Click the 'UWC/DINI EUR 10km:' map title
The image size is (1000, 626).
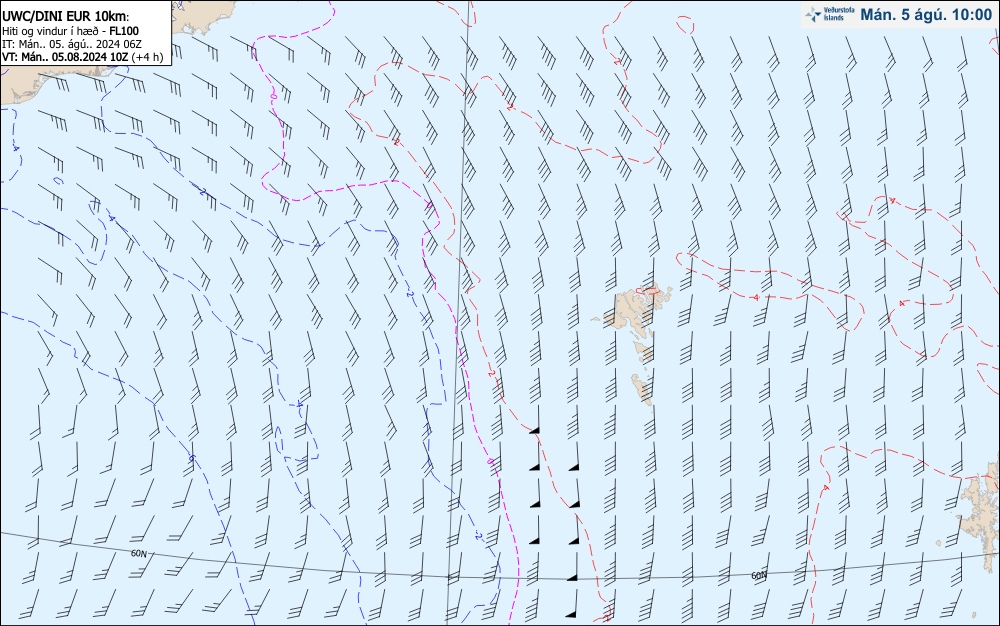click(66, 17)
